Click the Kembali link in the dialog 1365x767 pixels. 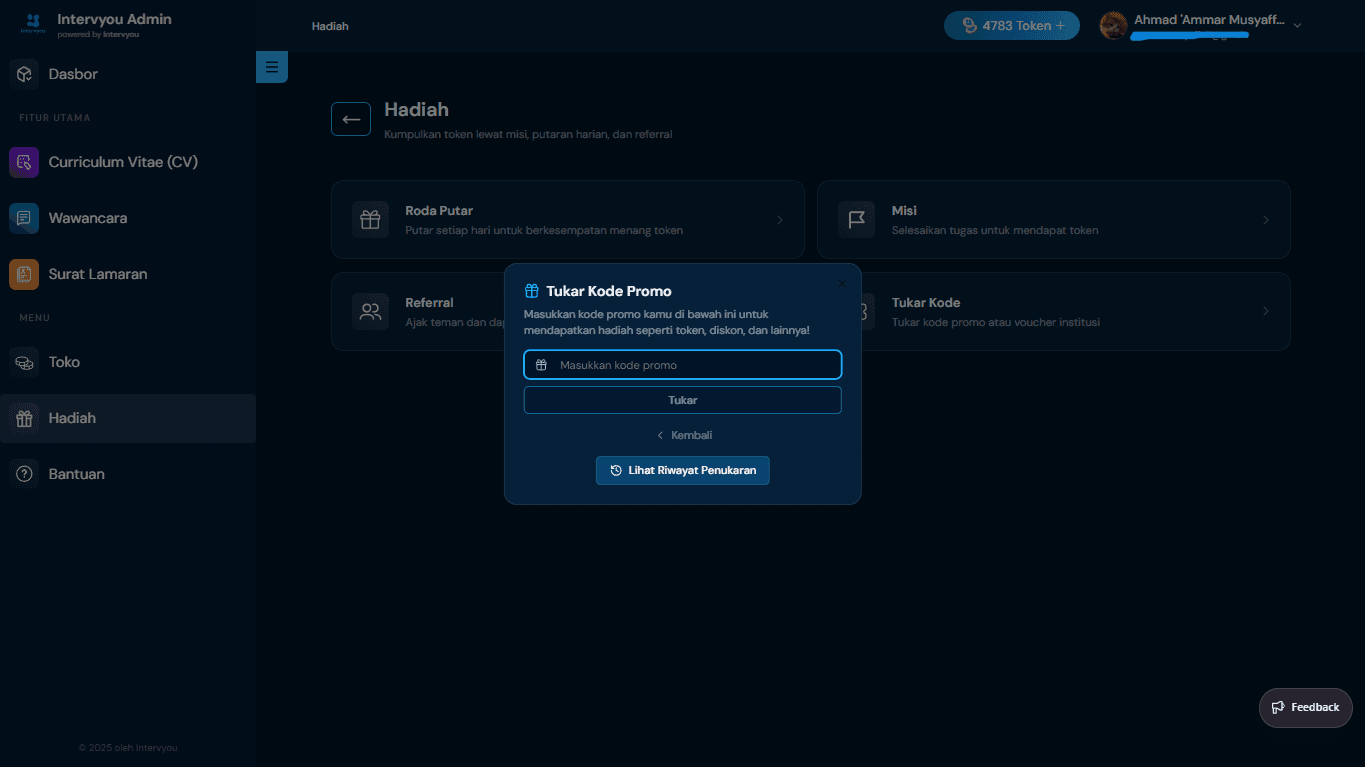[x=684, y=435]
